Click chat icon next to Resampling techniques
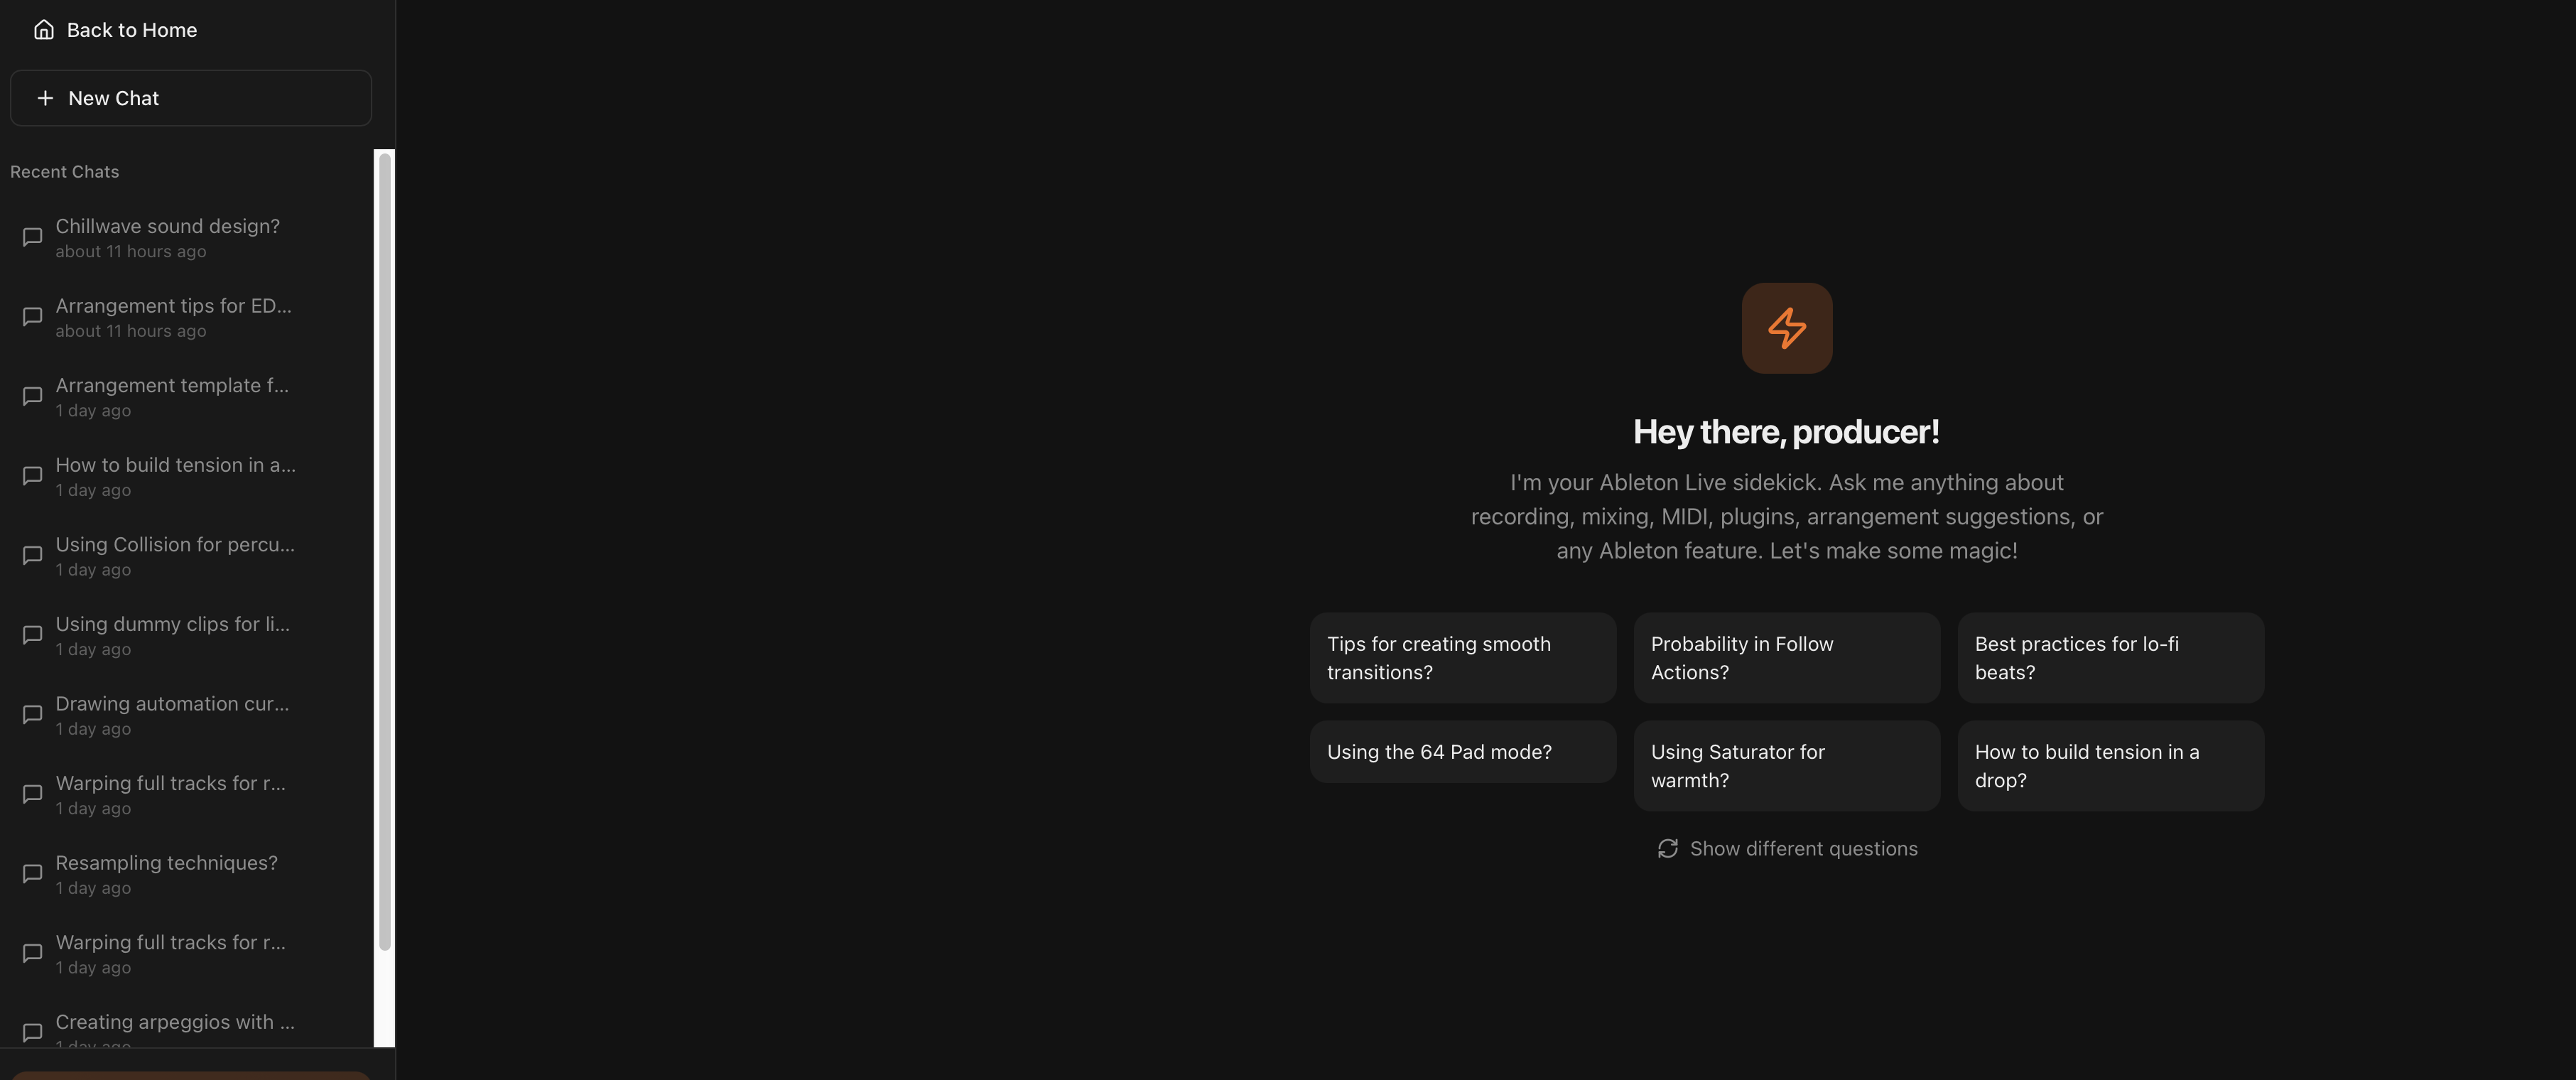2576x1080 pixels. [x=32, y=873]
